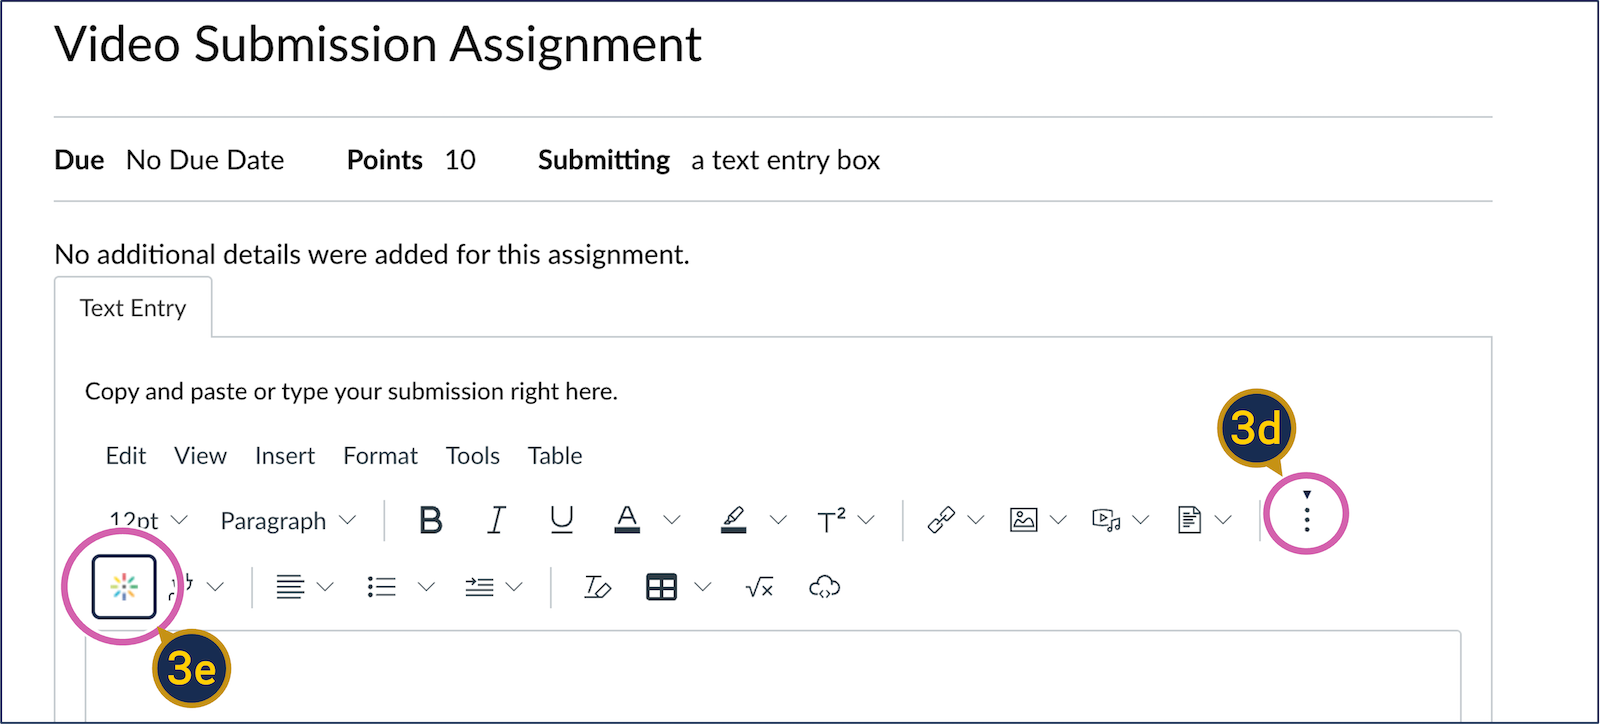Image resolution: width=1600 pixels, height=725 pixels.
Task: Open the Insert menu
Action: point(285,456)
